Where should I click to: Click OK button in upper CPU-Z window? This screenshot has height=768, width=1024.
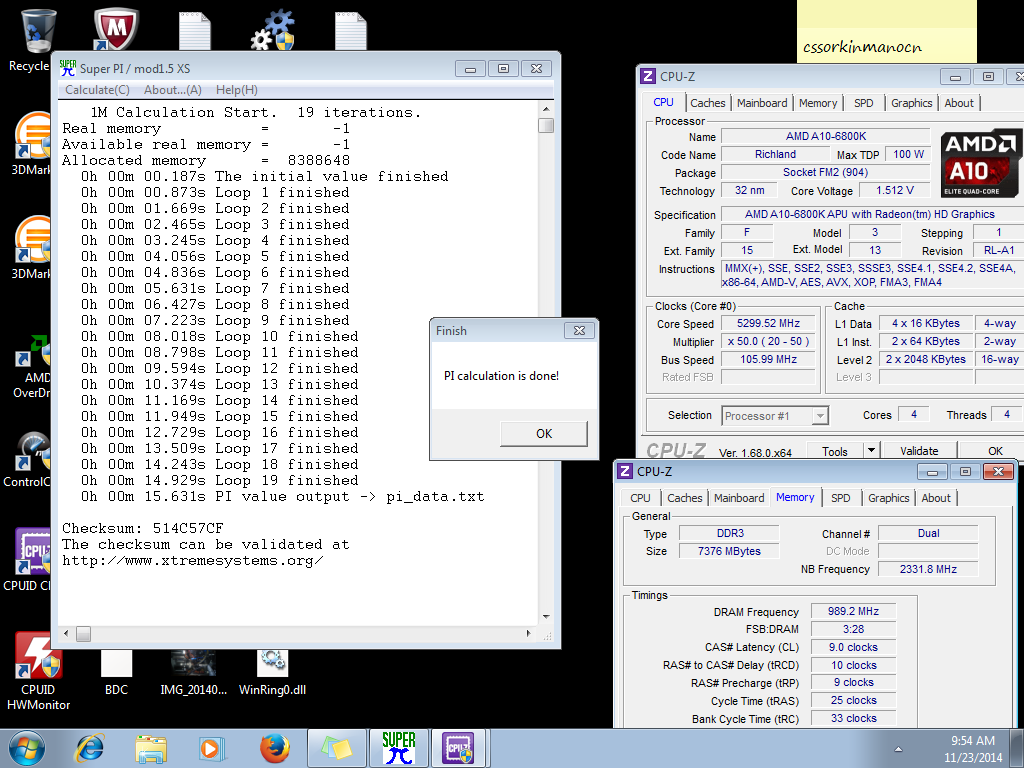point(995,451)
